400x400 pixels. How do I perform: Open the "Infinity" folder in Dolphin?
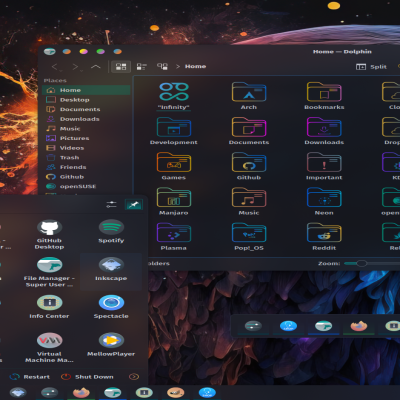click(x=174, y=96)
